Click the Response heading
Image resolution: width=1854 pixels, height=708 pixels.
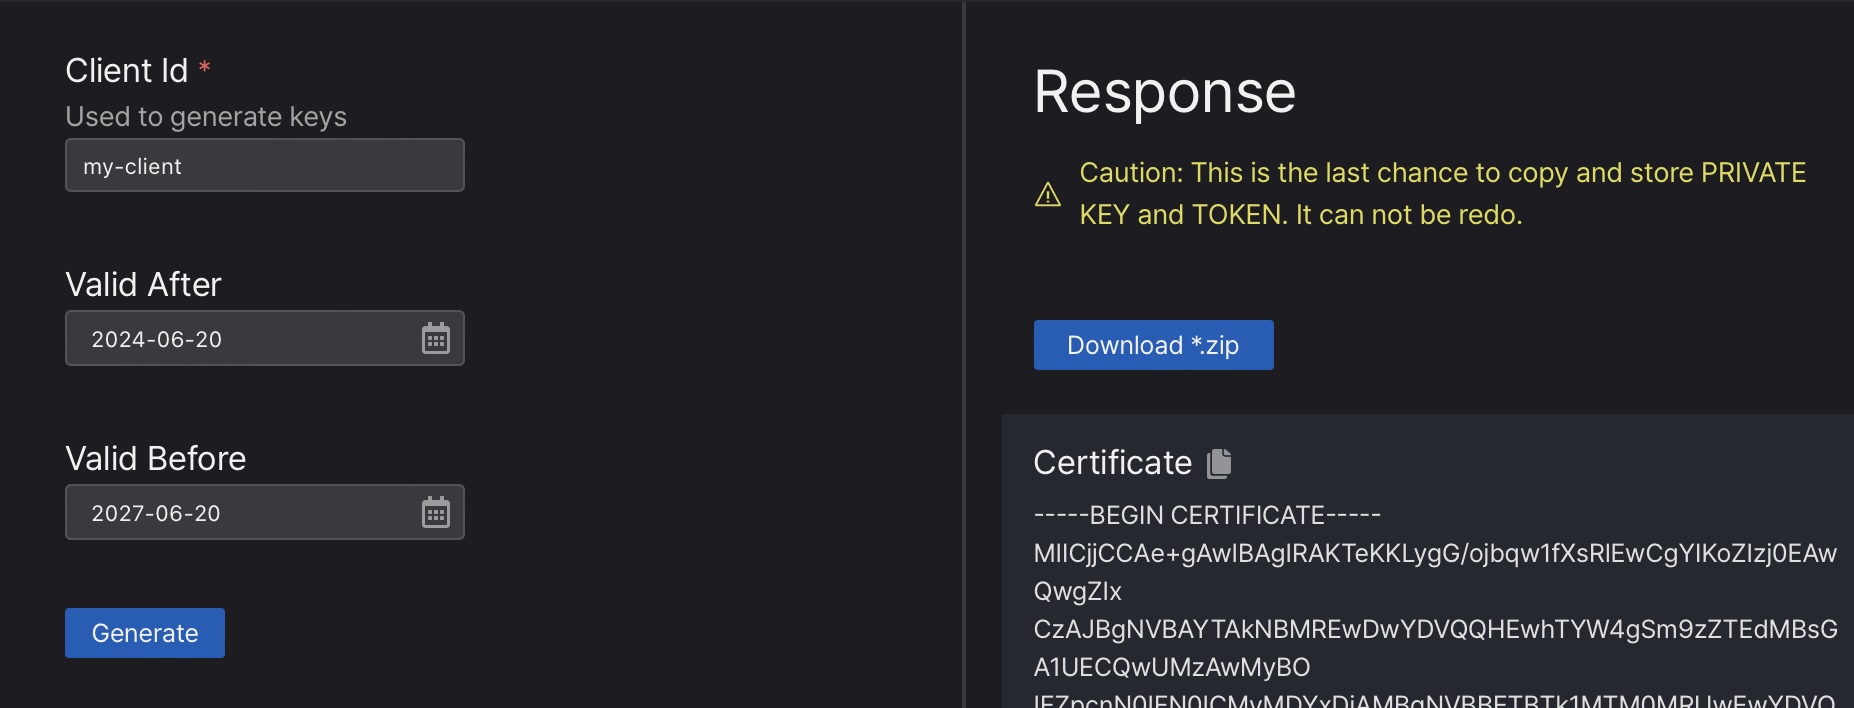pyautogui.click(x=1164, y=92)
